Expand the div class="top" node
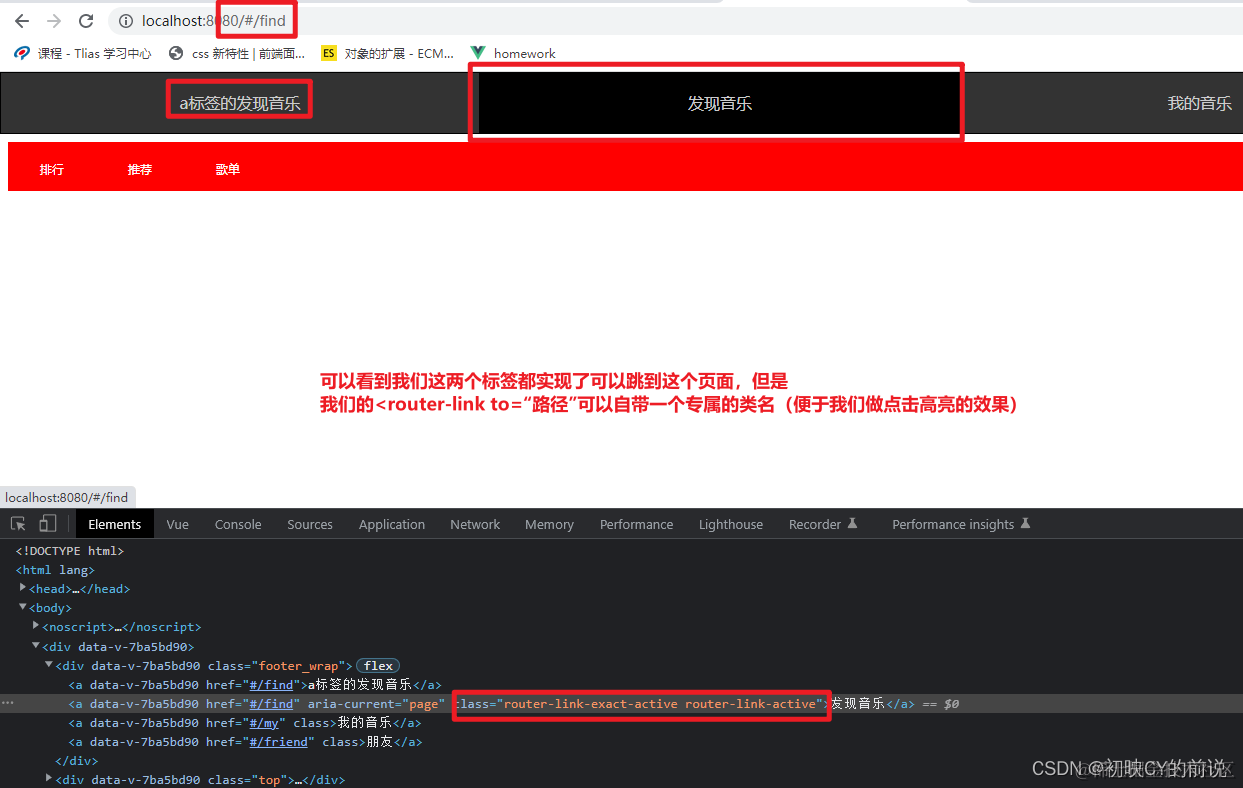This screenshot has height=788, width=1243. pos(49,779)
